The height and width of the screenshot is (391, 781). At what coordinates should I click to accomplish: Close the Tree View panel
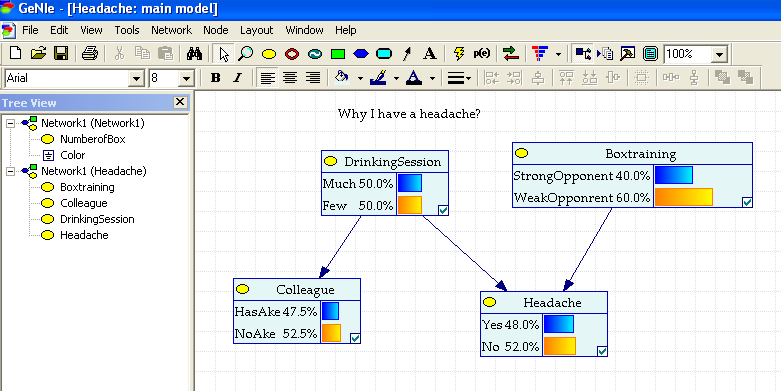[180, 103]
